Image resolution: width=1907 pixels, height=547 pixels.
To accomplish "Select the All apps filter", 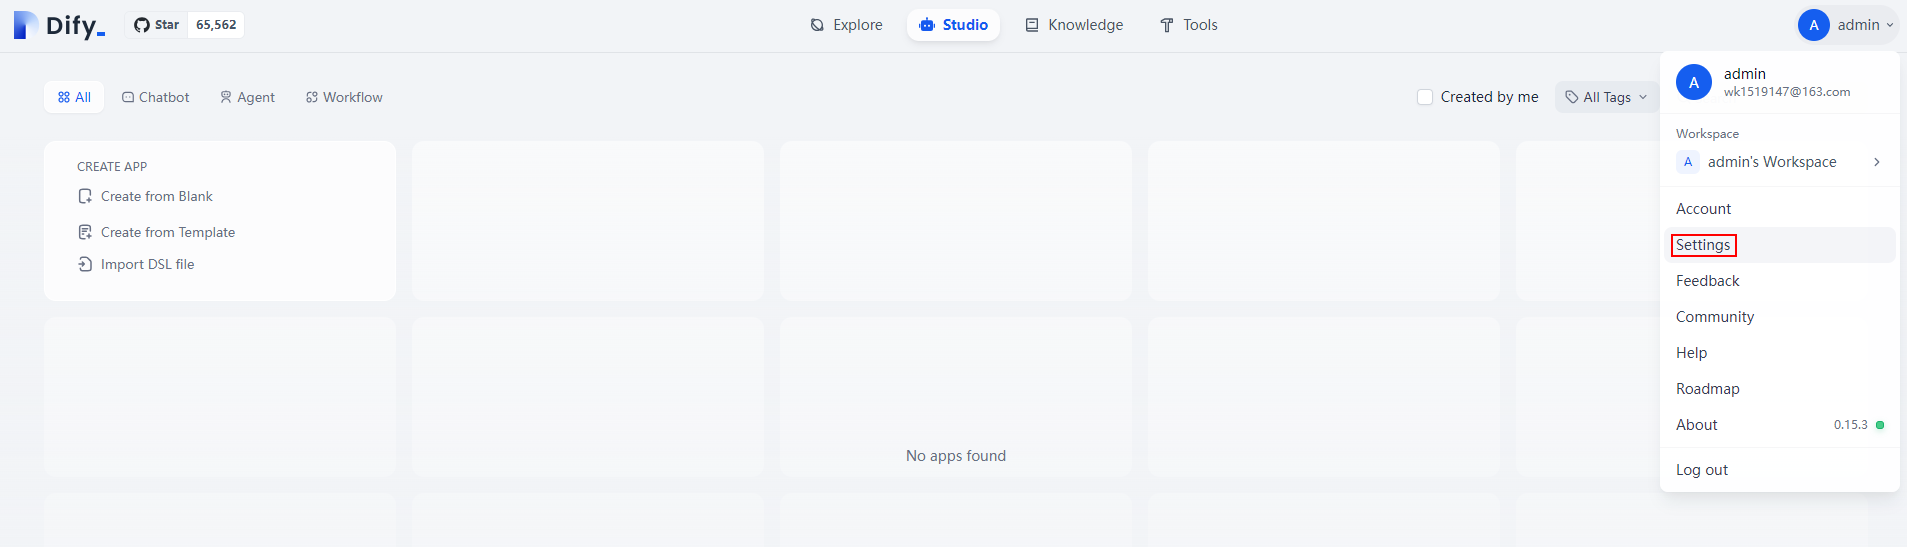I will pos(74,97).
